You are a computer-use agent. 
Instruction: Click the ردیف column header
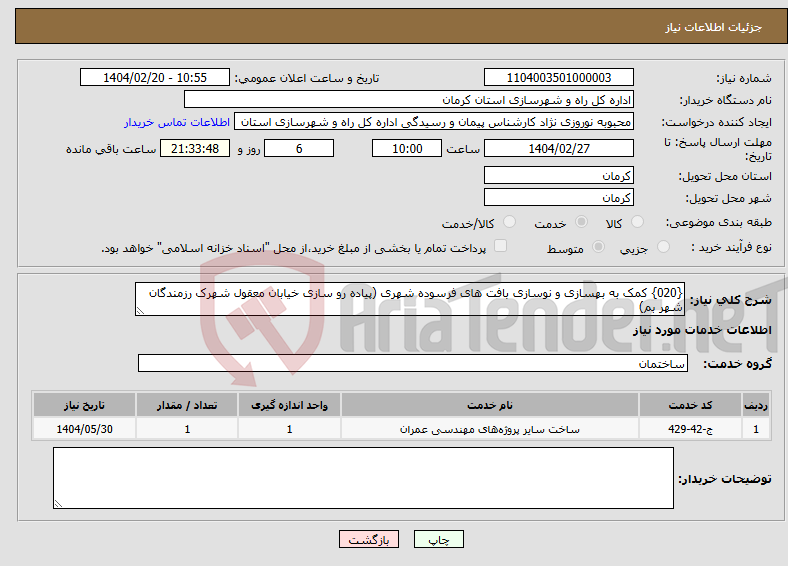click(x=756, y=405)
